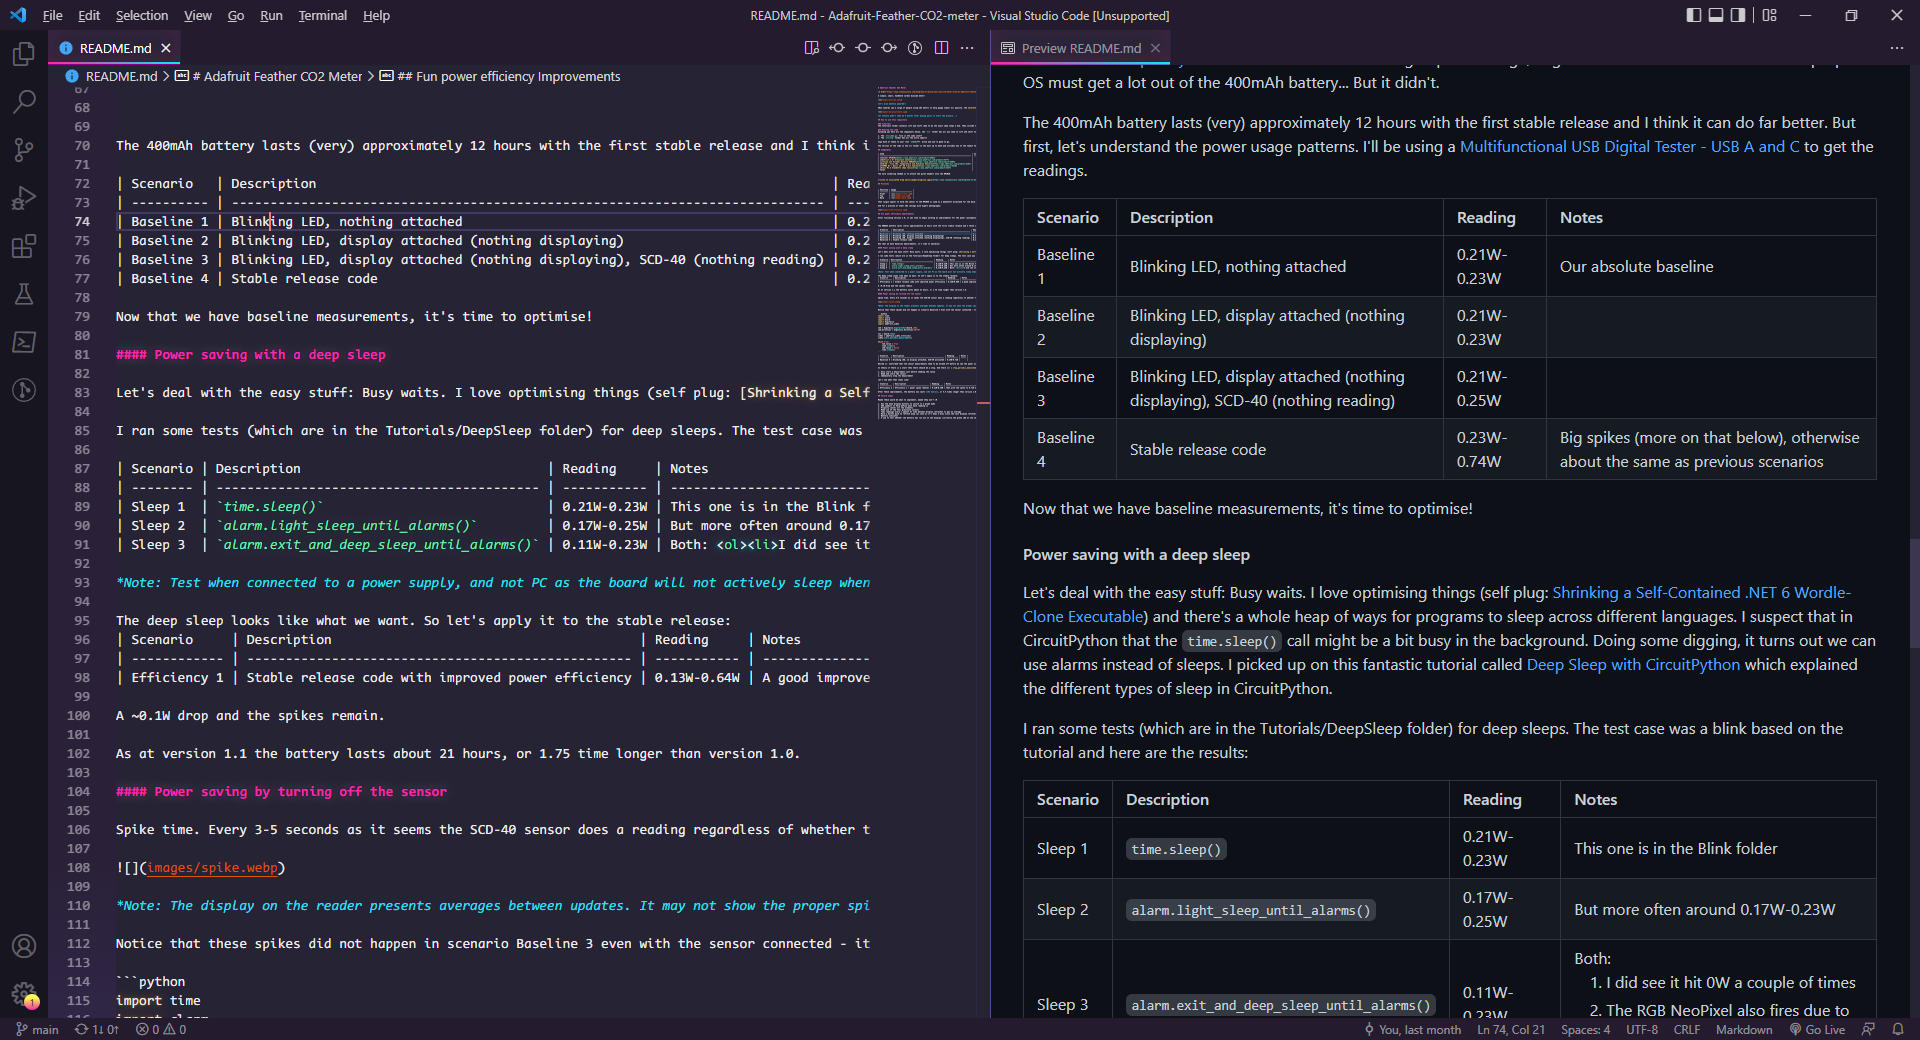The height and width of the screenshot is (1040, 1920).
Task: Open the Accounts icon in the activity bar
Action: tap(23, 947)
